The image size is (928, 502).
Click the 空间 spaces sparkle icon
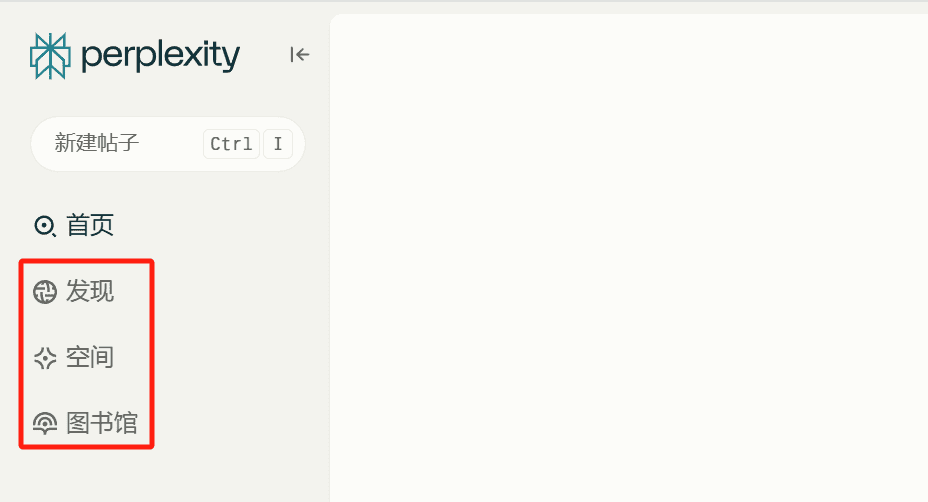(x=45, y=358)
